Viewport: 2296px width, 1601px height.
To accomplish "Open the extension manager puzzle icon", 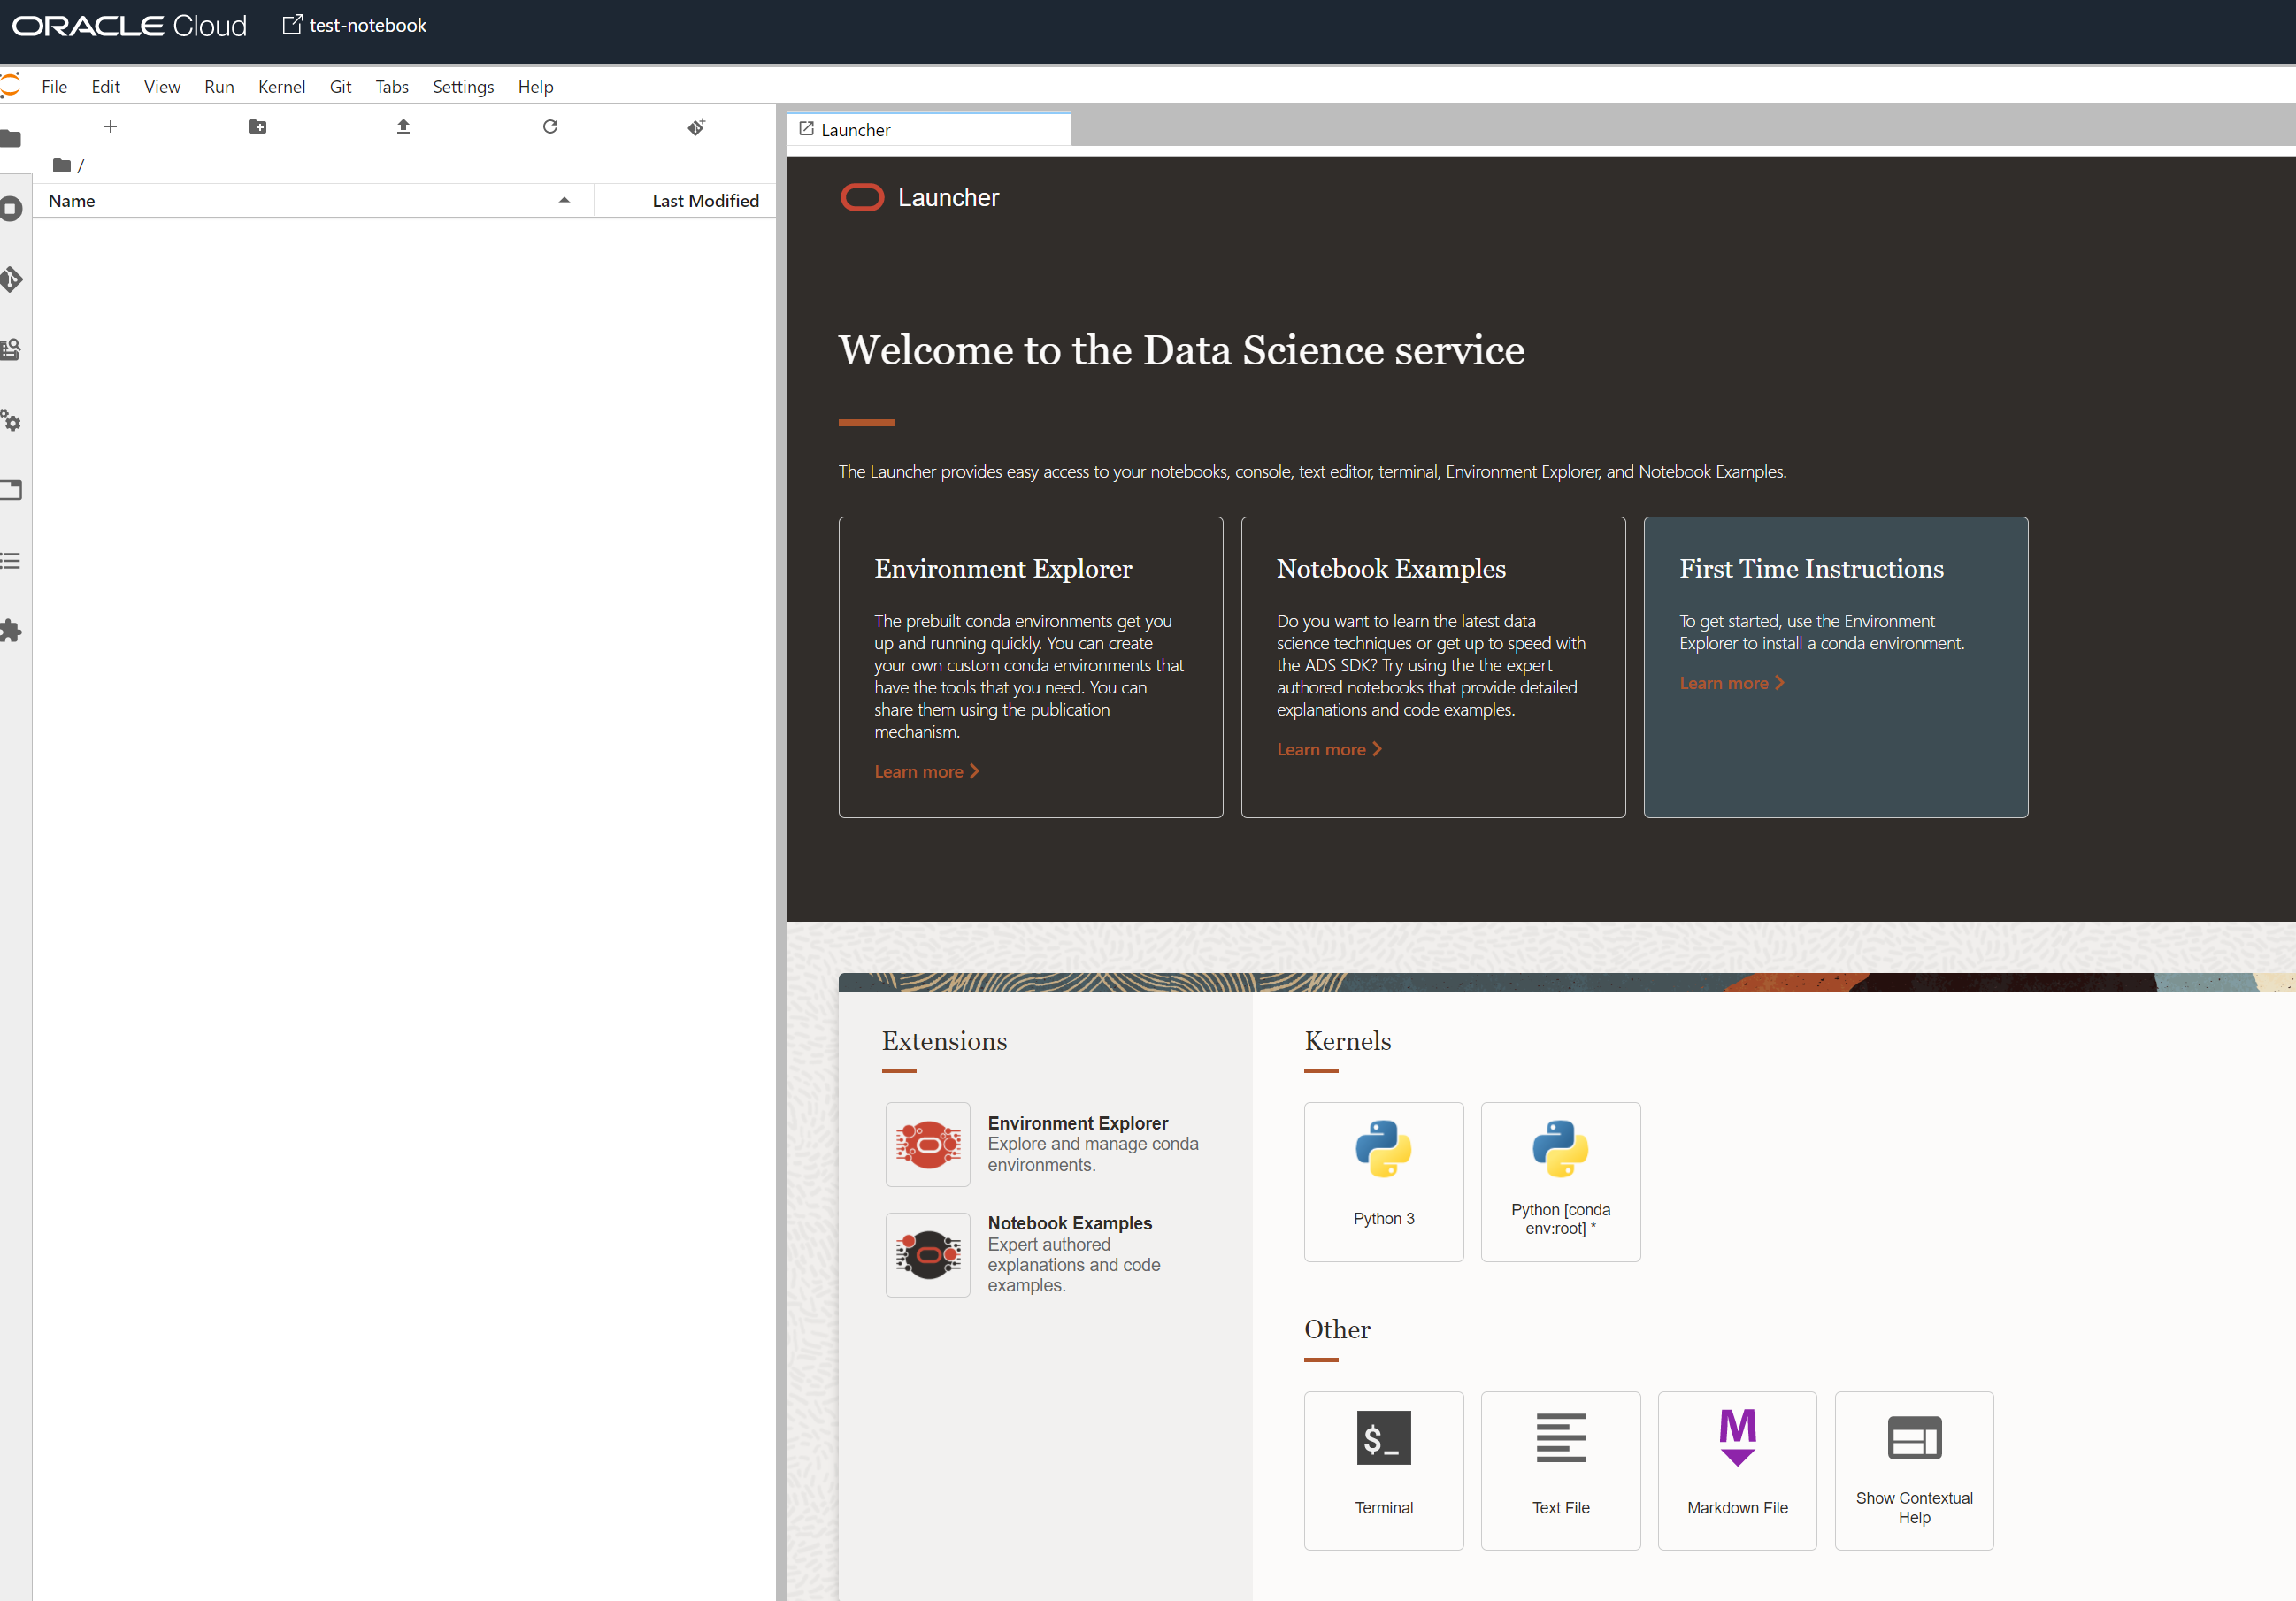I will tap(10, 631).
